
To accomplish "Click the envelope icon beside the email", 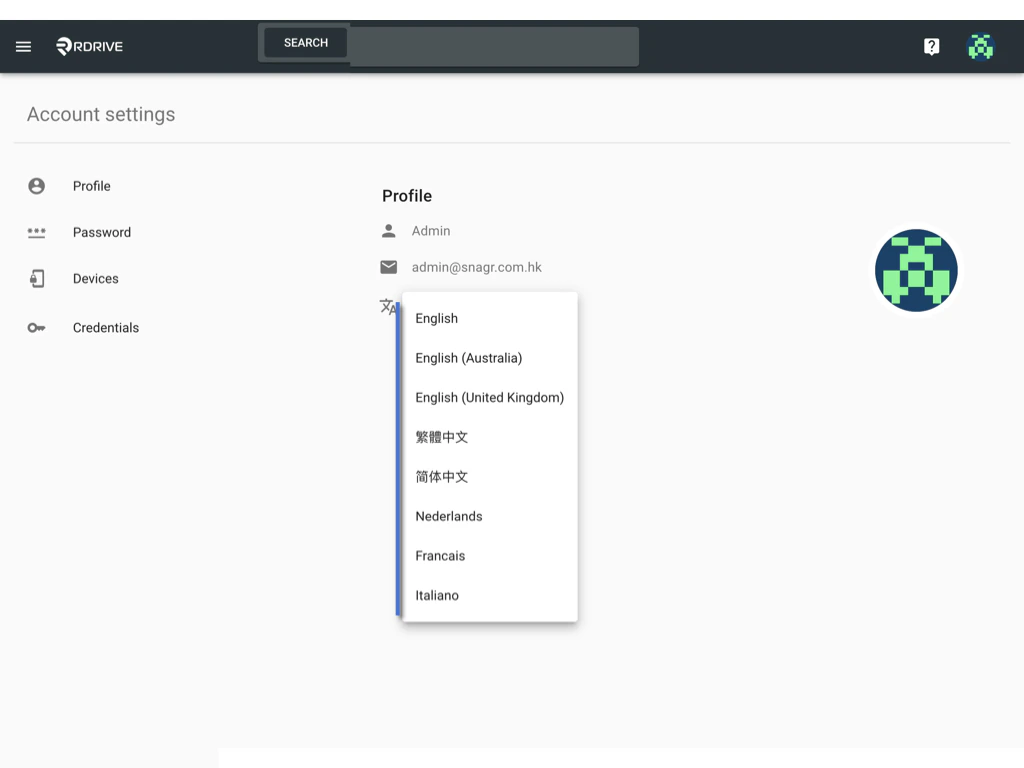I will click(389, 267).
